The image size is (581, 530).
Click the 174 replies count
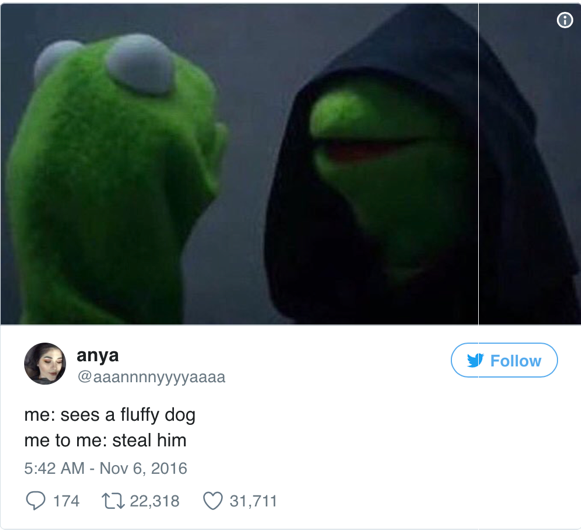pos(66,501)
